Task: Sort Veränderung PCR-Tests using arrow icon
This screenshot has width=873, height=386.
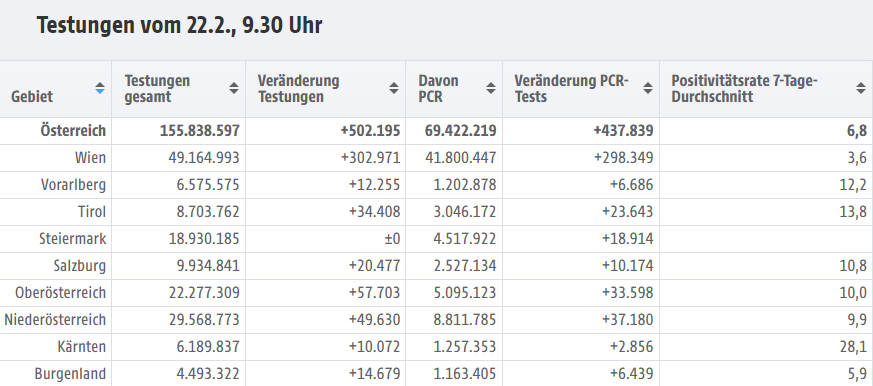Action: tap(648, 88)
